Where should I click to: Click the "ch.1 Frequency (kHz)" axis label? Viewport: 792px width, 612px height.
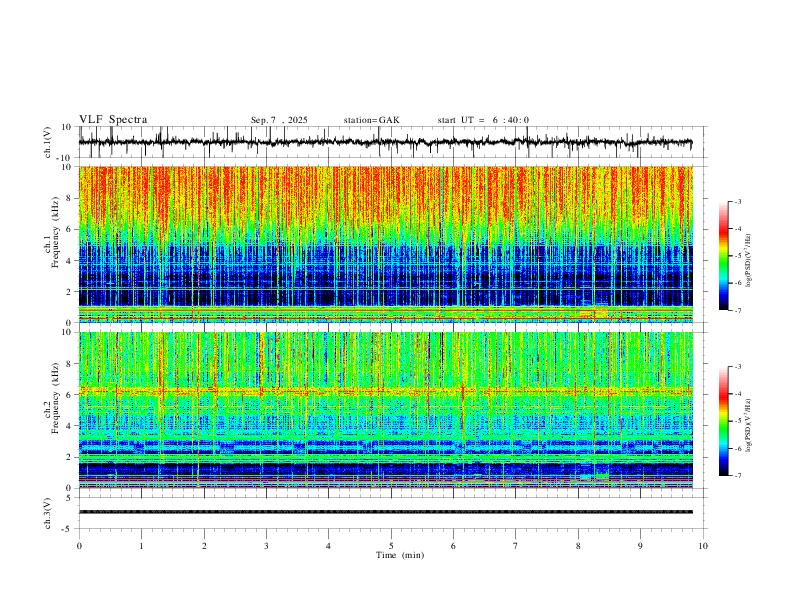[52, 232]
